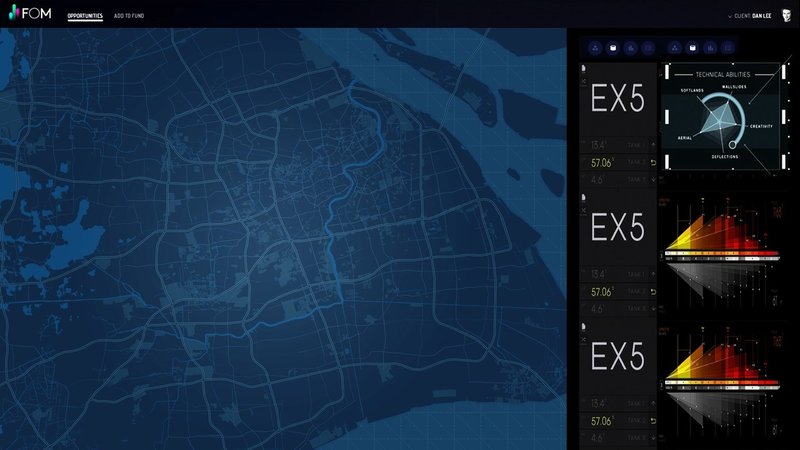Image resolution: width=800 pixels, height=450 pixels.
Task: Click up arrow on top card's 13.4 row
Action: 653,145
